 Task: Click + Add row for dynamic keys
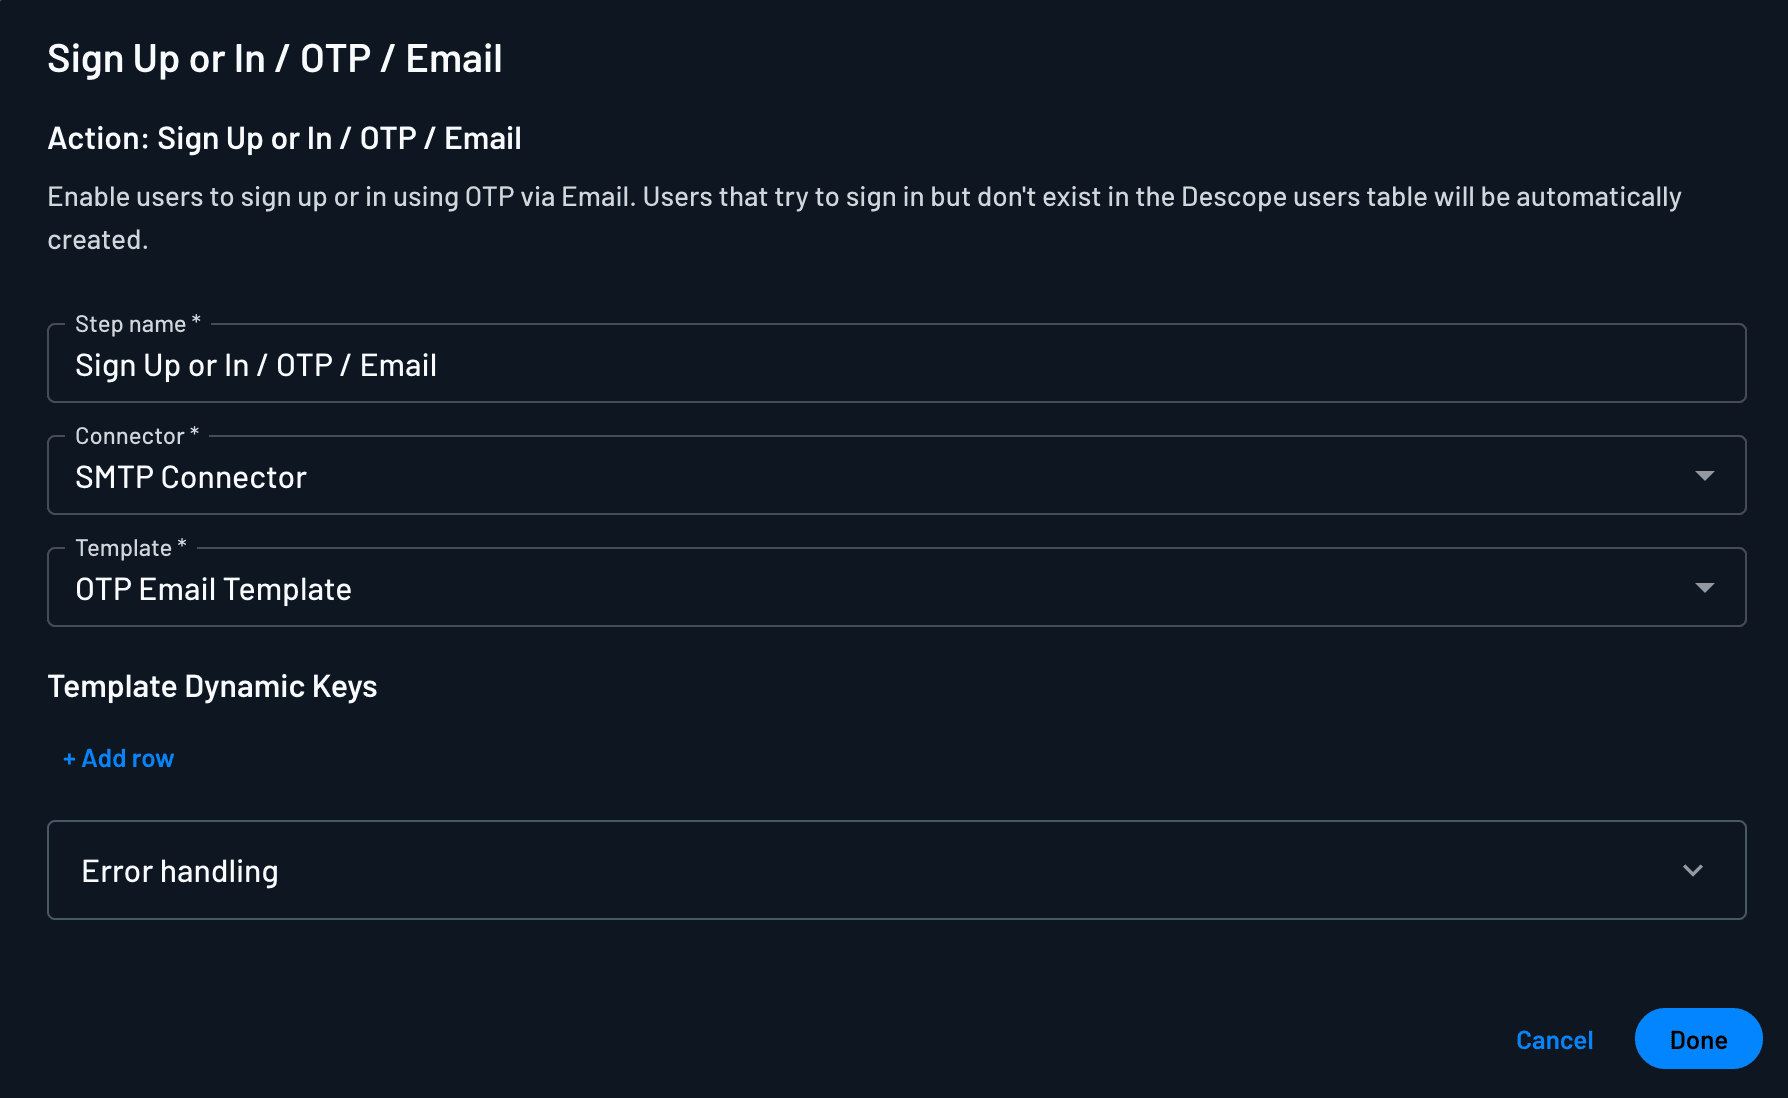coord(118,758)
